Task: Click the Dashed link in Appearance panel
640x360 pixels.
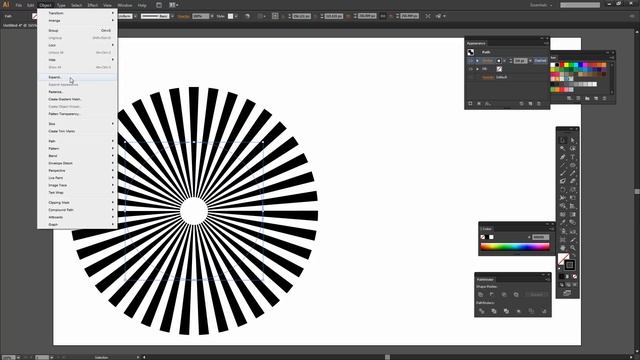Action: [x=540, y=60]
